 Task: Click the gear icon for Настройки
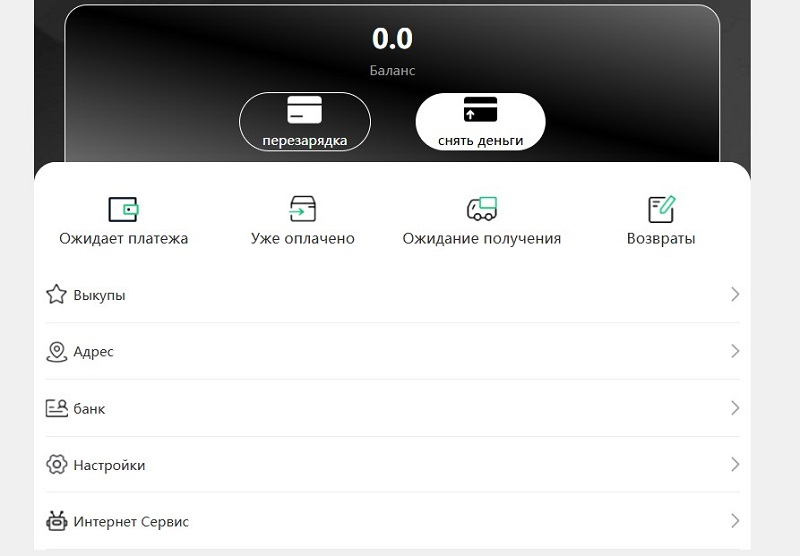tap(56, 465)
